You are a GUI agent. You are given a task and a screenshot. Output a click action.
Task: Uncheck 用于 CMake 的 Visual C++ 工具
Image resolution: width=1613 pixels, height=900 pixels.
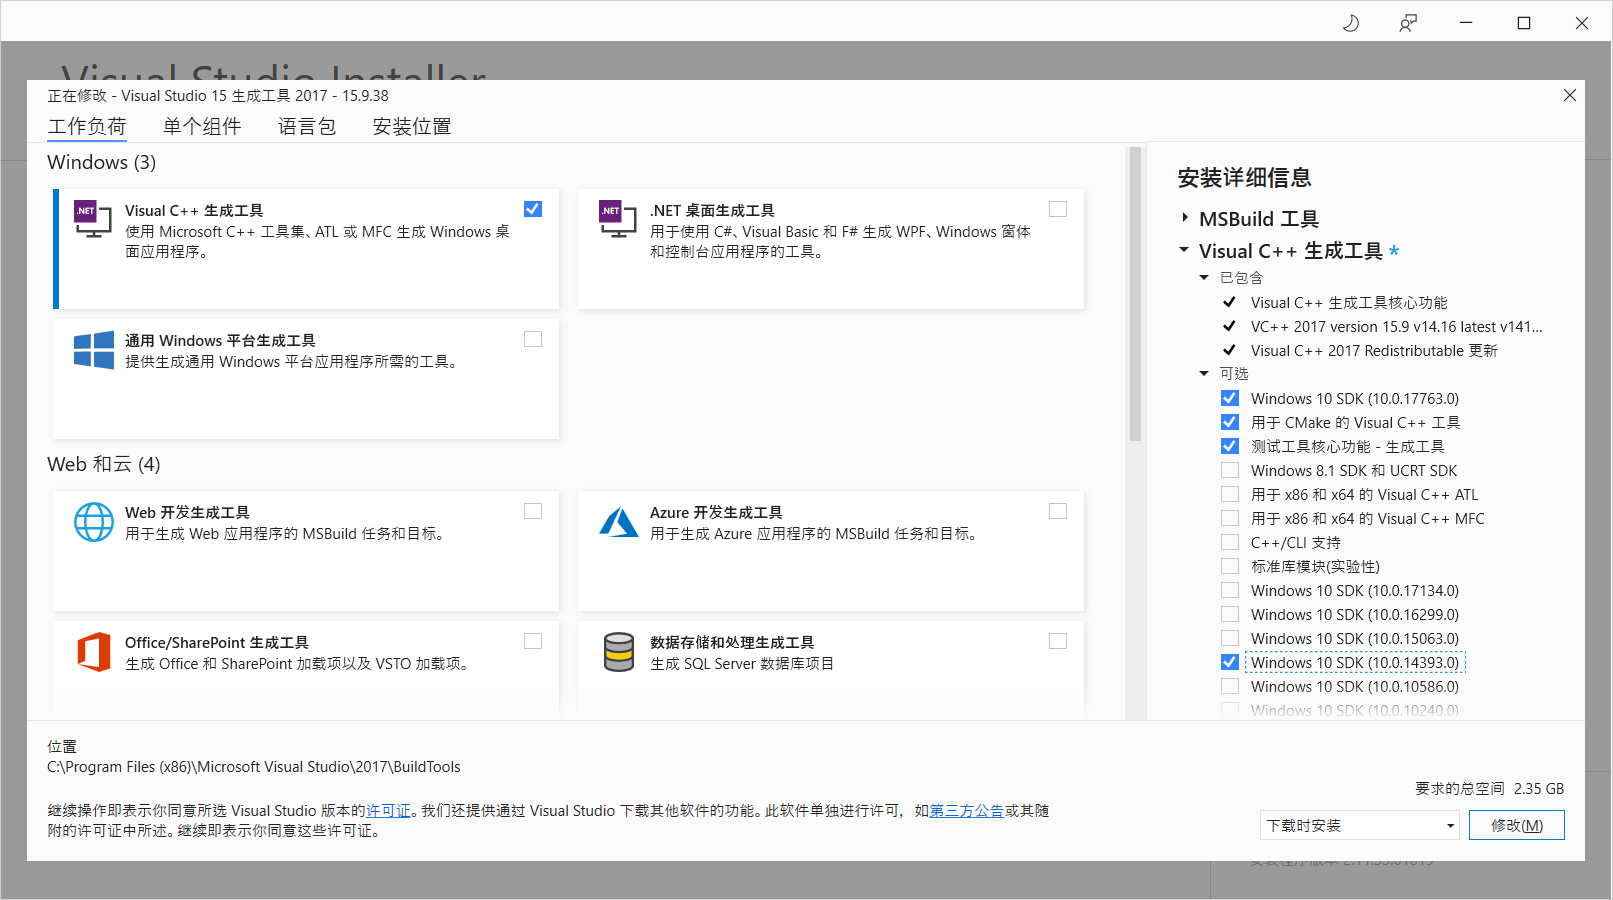point(1230,422)
